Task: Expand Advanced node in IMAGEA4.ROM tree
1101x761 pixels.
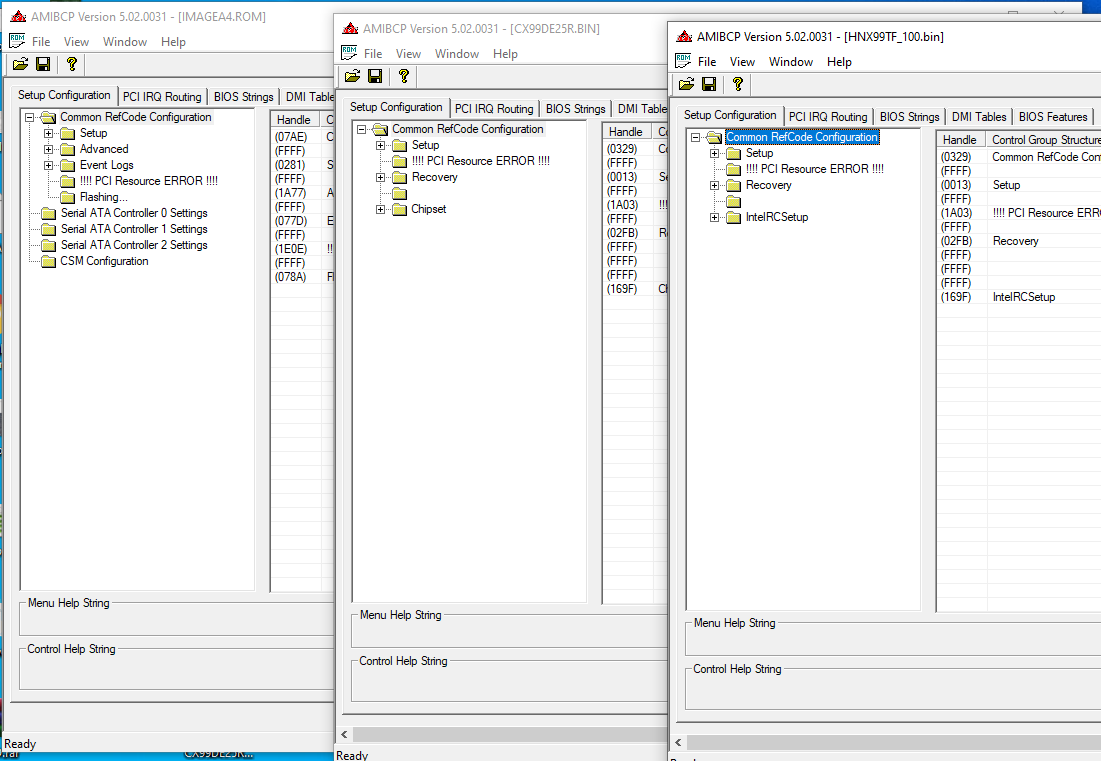Action: click(x=48, y=150)
